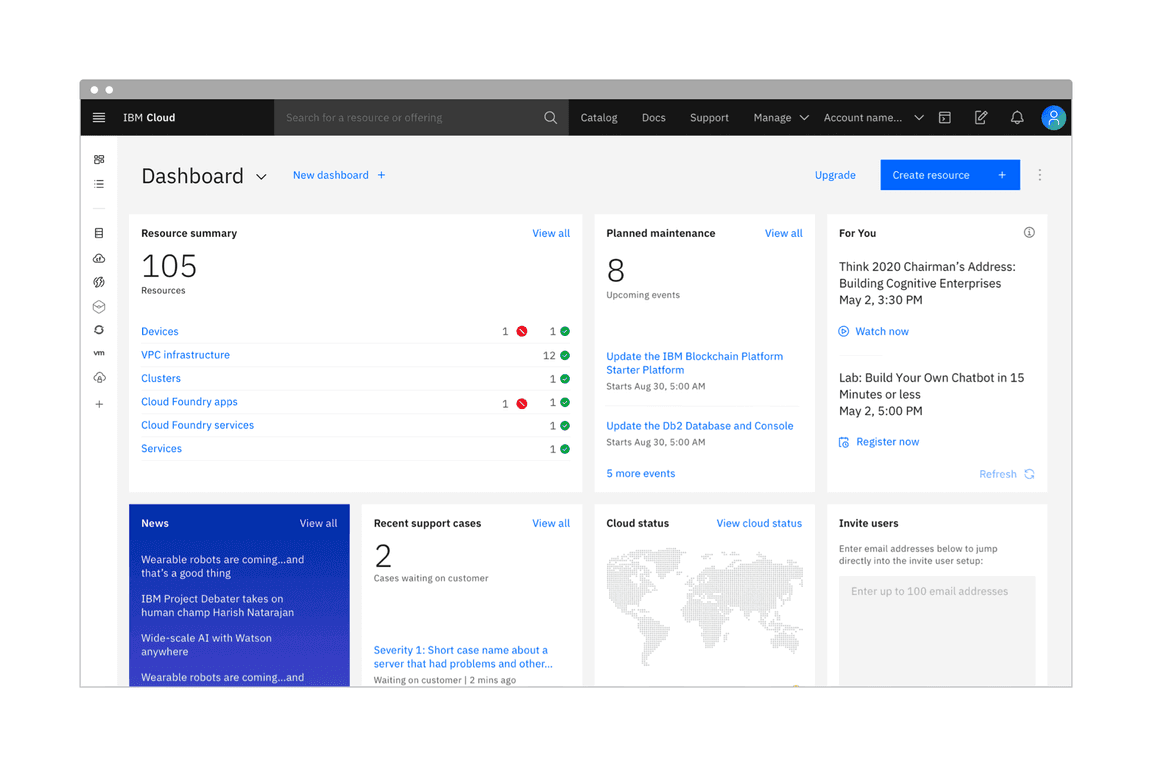Click the overflow menu next to Create resource
This screenshot has width=1152, height=767.
tap(1039, 174)
